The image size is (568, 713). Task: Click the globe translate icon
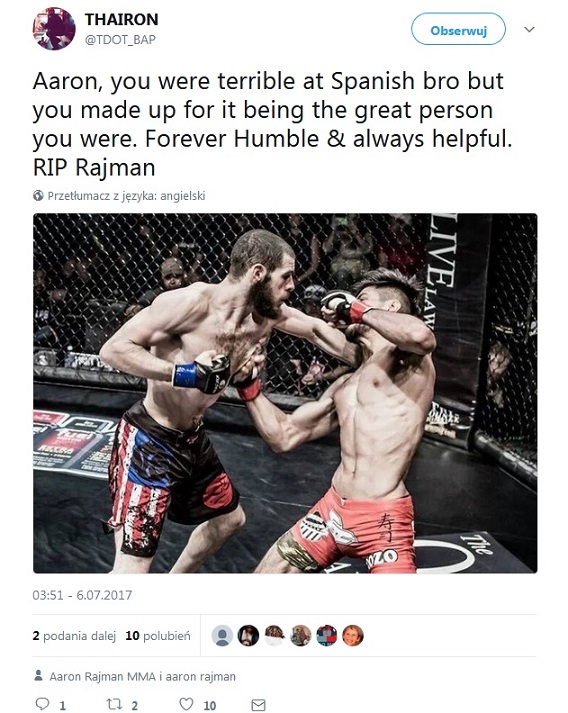pos(38,196)
